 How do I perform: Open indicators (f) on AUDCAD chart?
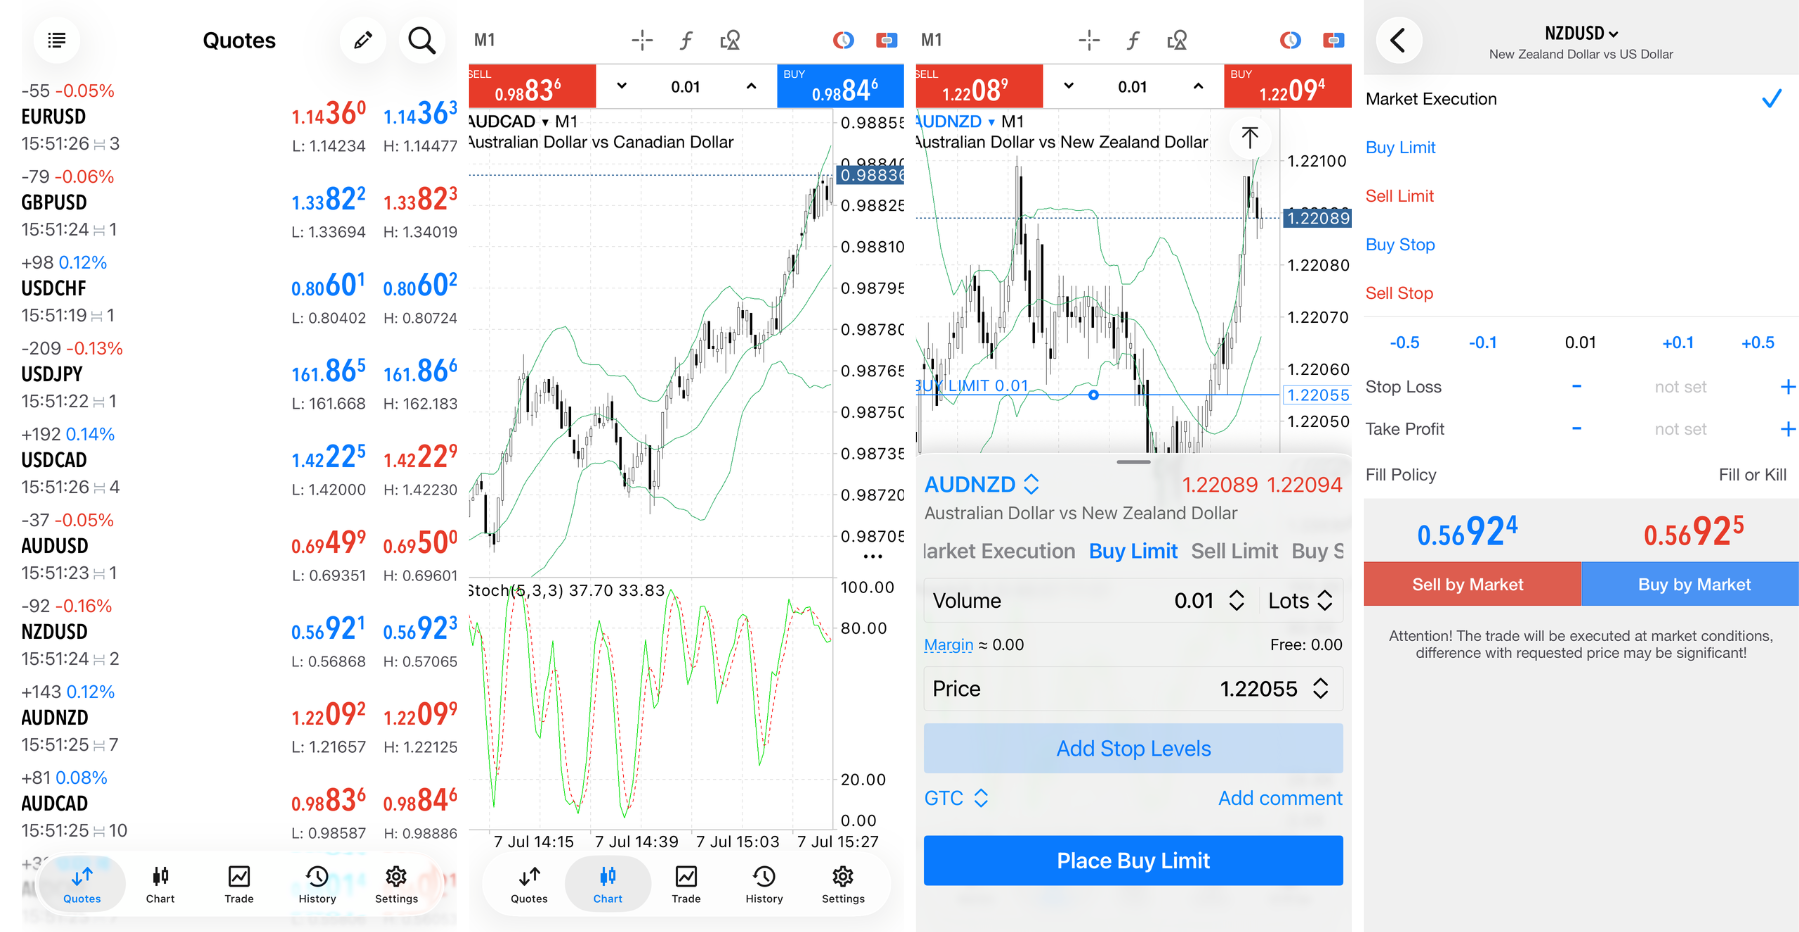(686, 40)
